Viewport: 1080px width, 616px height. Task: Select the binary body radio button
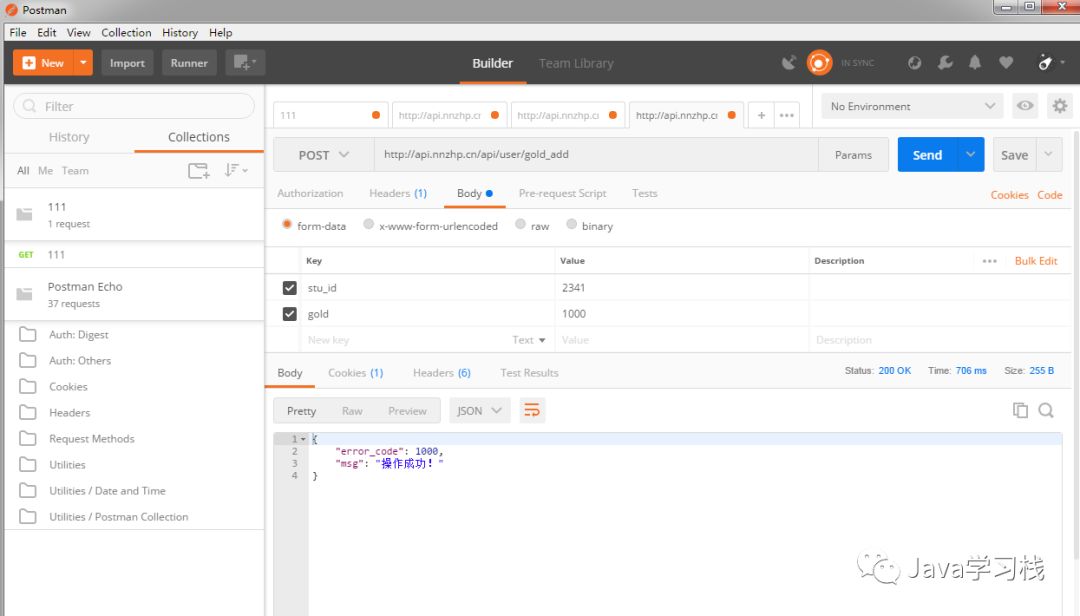click(571, 225)
